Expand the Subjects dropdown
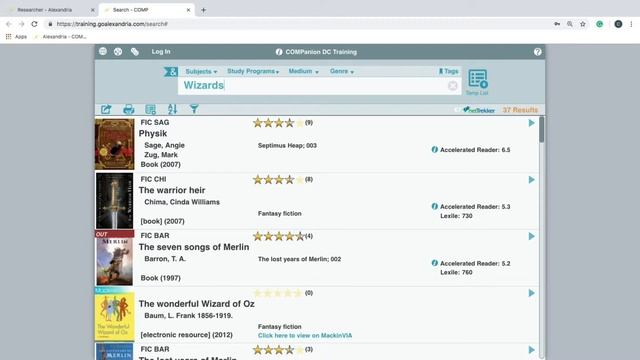Image resolution: width=640 pixels, height=360 pixels. [201, 71]
